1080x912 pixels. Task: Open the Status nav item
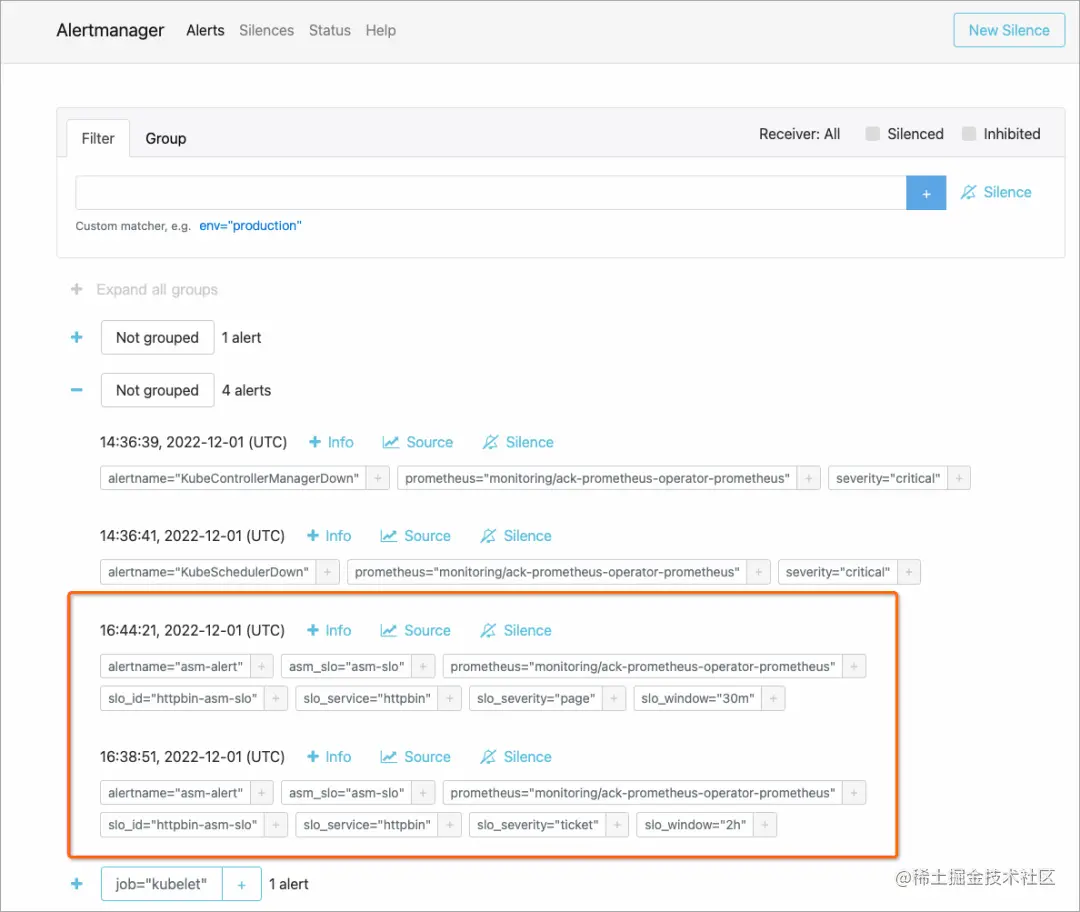[330, 30]
